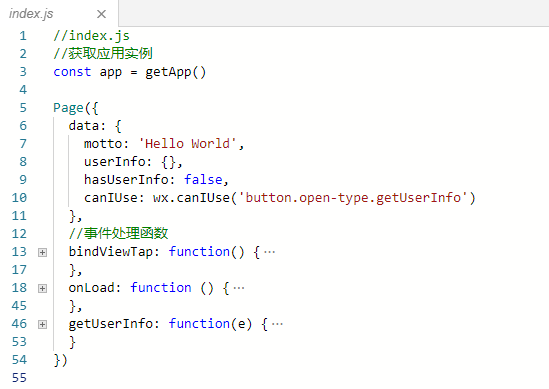Click 'function' keyword on the bindViewTap line
The width and height of the screenshot is (549, 389).
click(x=199, y=252)
